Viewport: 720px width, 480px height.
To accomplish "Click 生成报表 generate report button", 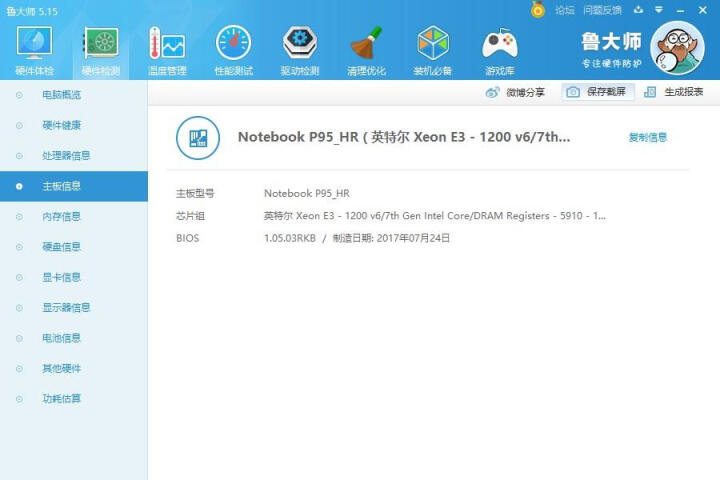I will point(674,92).
